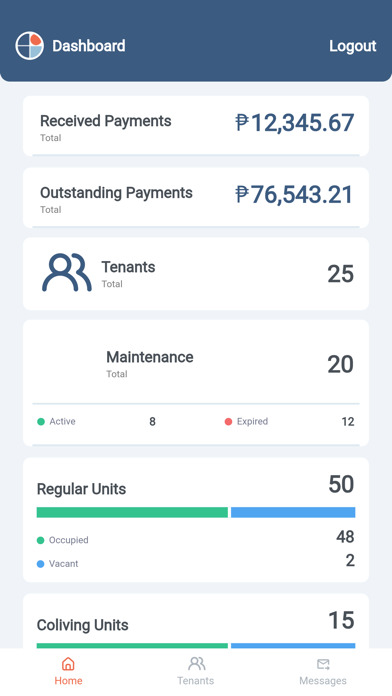Screen dimensions: 392x696
Task: Click the Dashboard title text
Action: (89, 46)
